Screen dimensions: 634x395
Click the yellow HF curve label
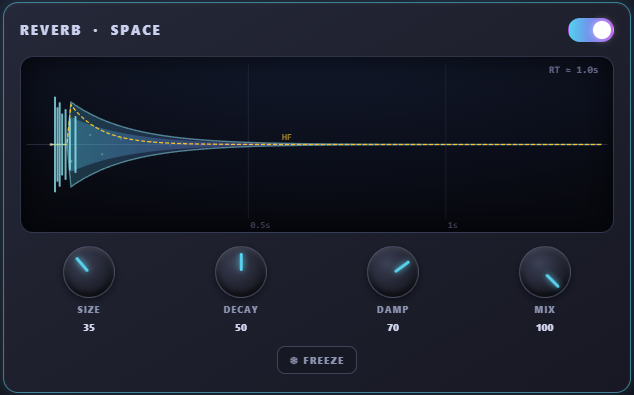click(287, 137)
